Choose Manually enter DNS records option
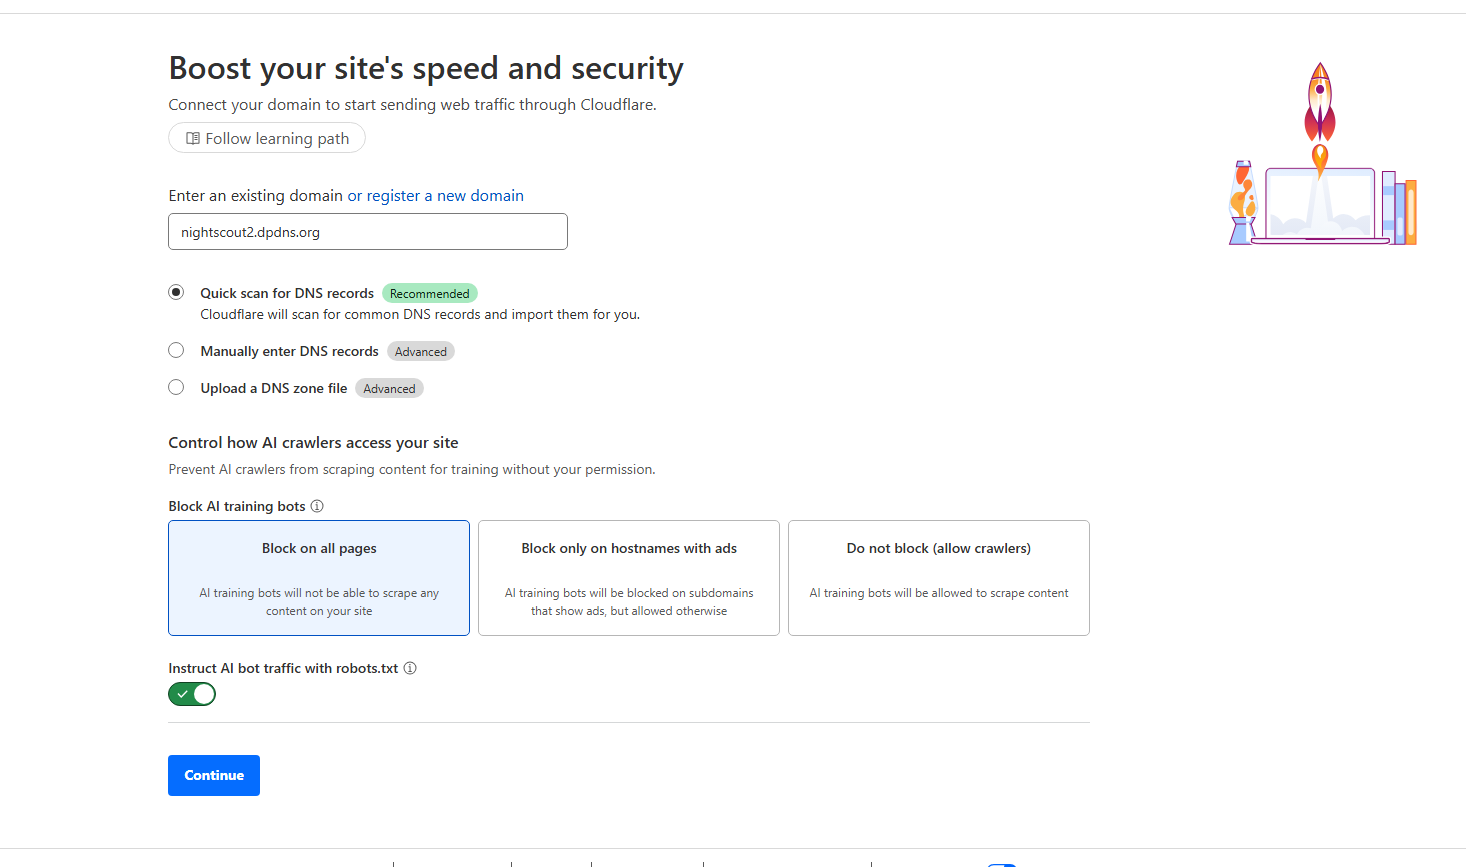This screenshot has width=1466, height=867. 176,350
